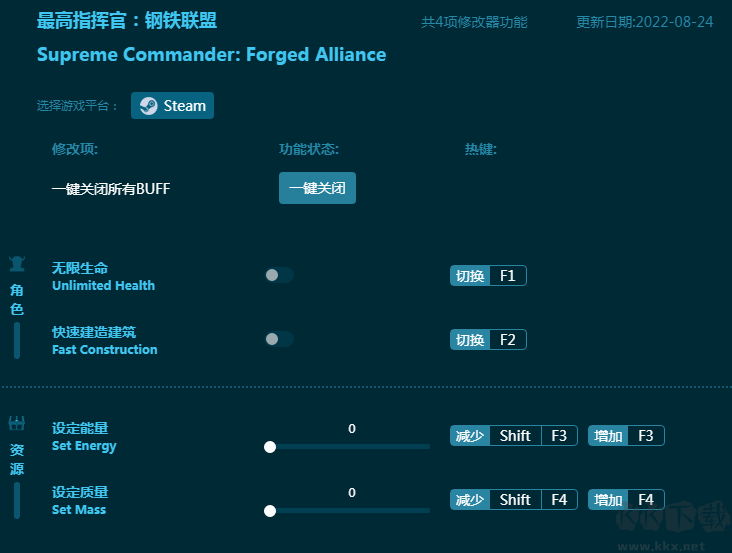The width and height of the screenshot is (732, 553).
Task: Enable the Fast Construction toggle
Action: point(278,339)
